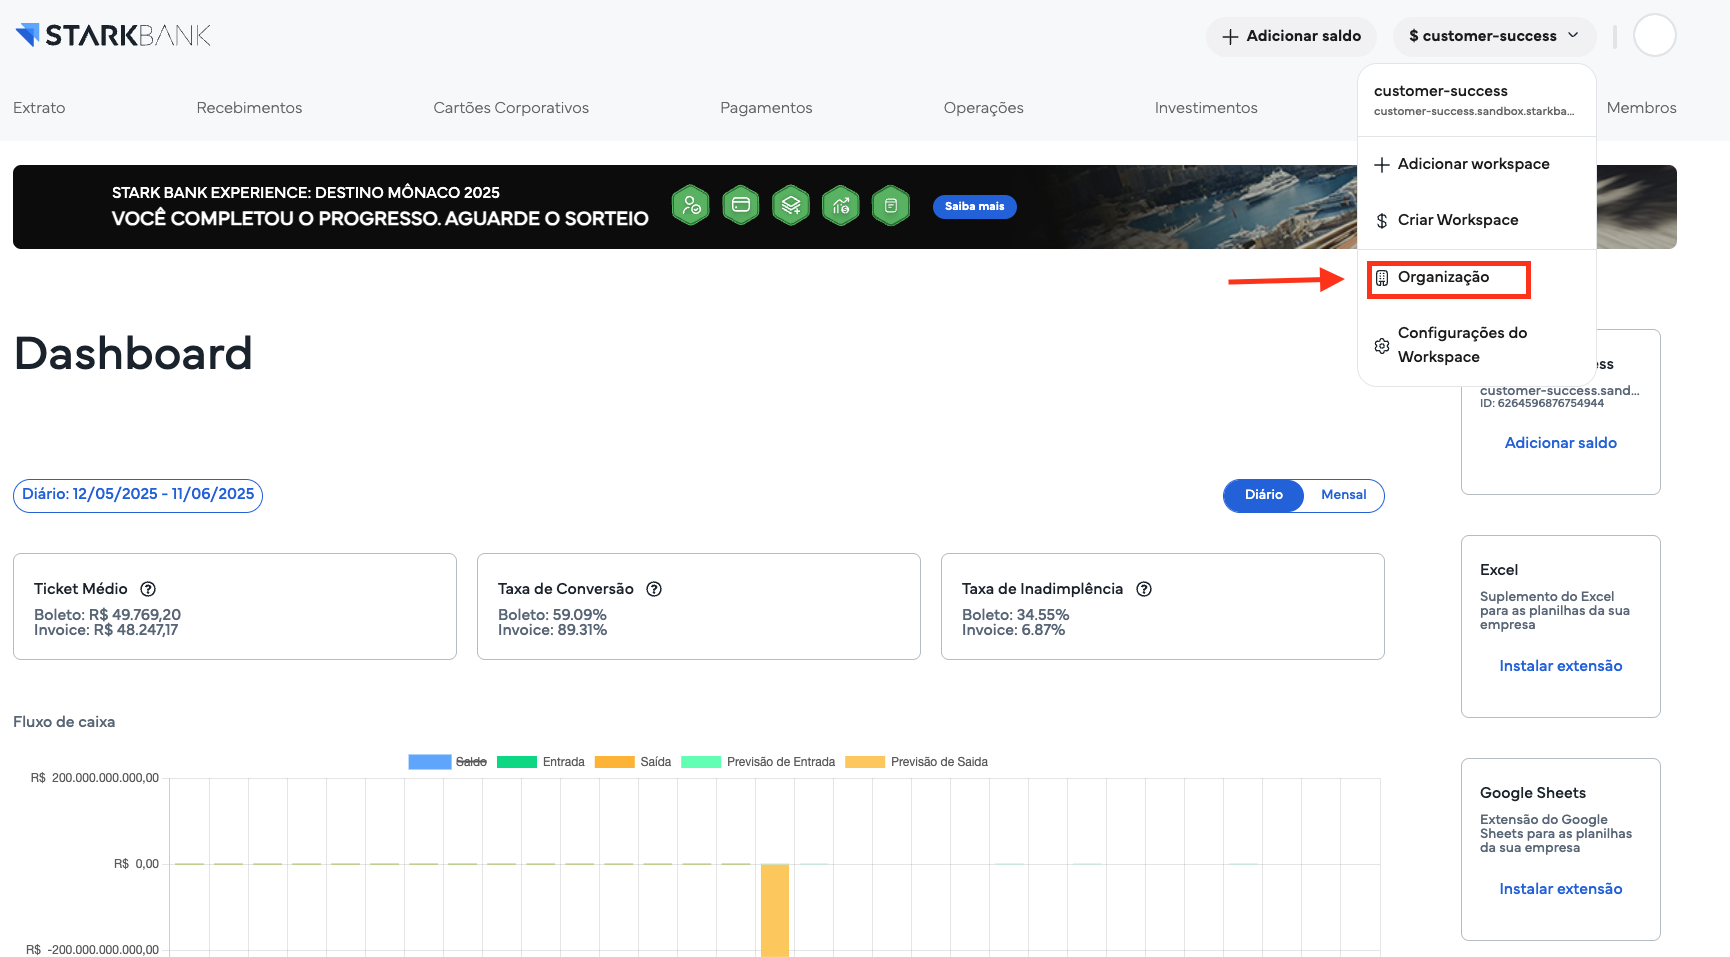Click the building icon beside Organização
1730x957 pixels.
tap(1382, 278)
